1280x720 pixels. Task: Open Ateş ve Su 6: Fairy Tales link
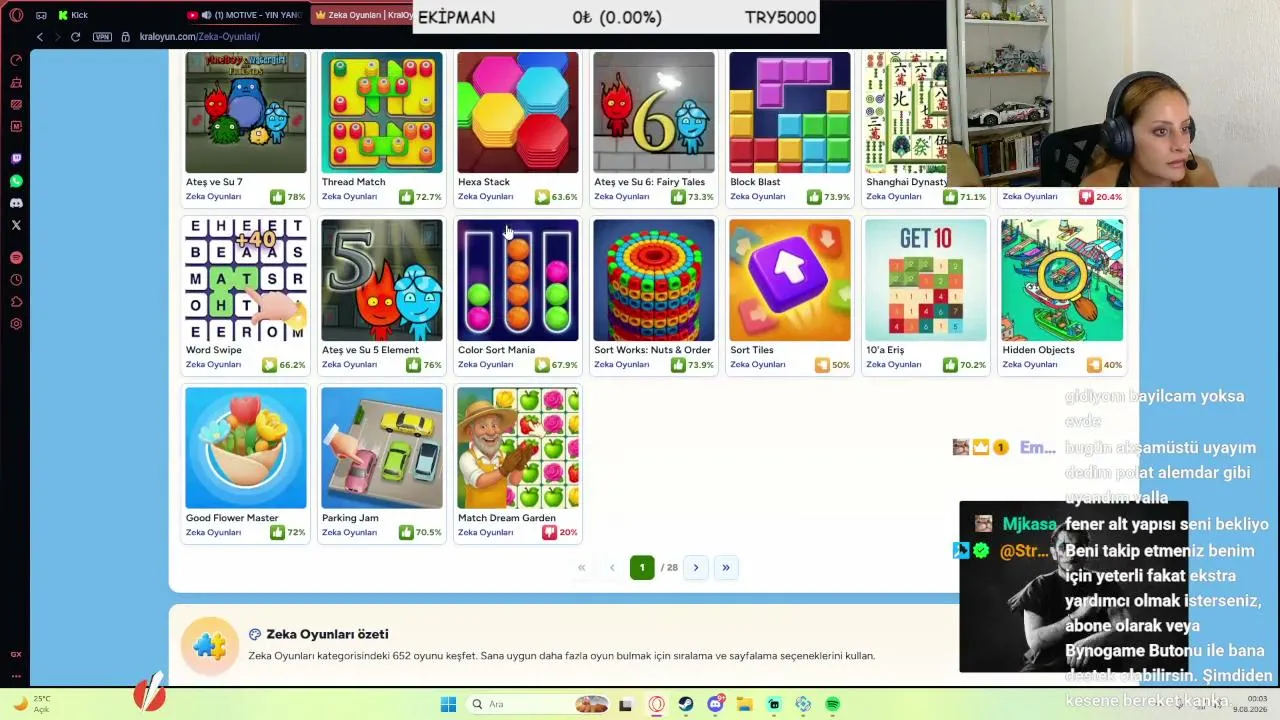[649, 182]
